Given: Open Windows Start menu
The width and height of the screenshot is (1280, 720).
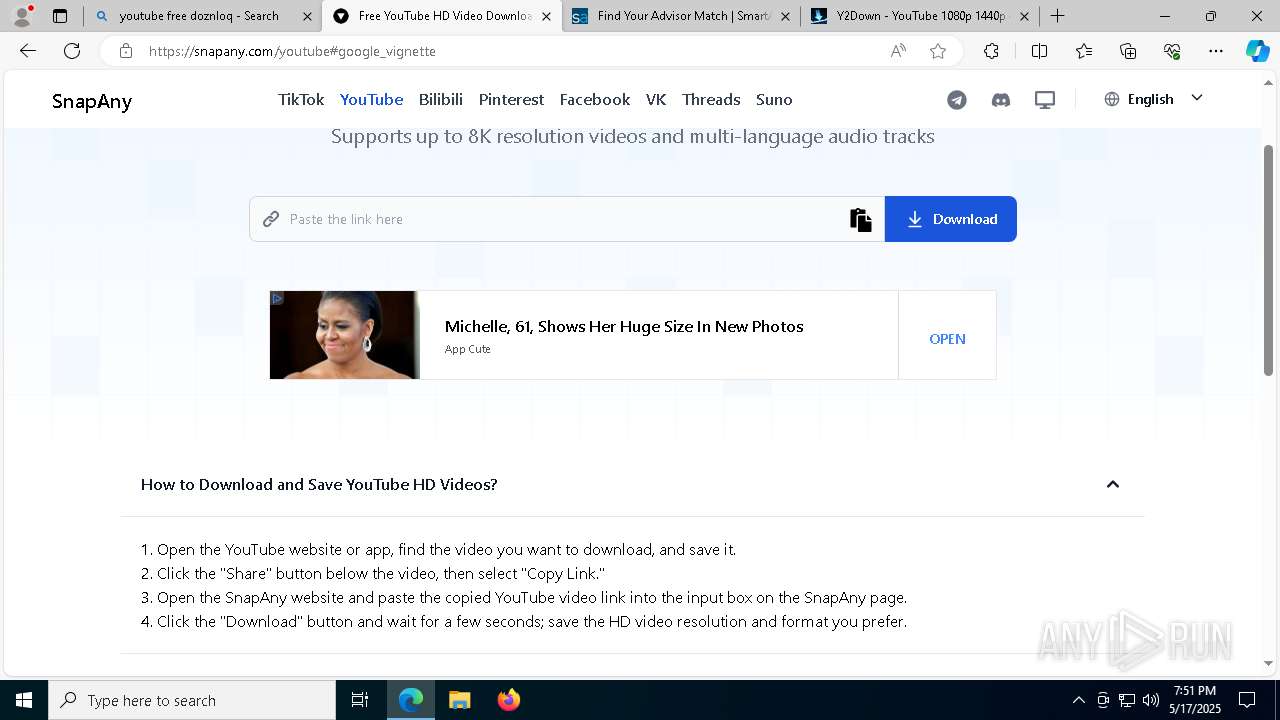Looking at the screenshot, I should coord(24,700).
